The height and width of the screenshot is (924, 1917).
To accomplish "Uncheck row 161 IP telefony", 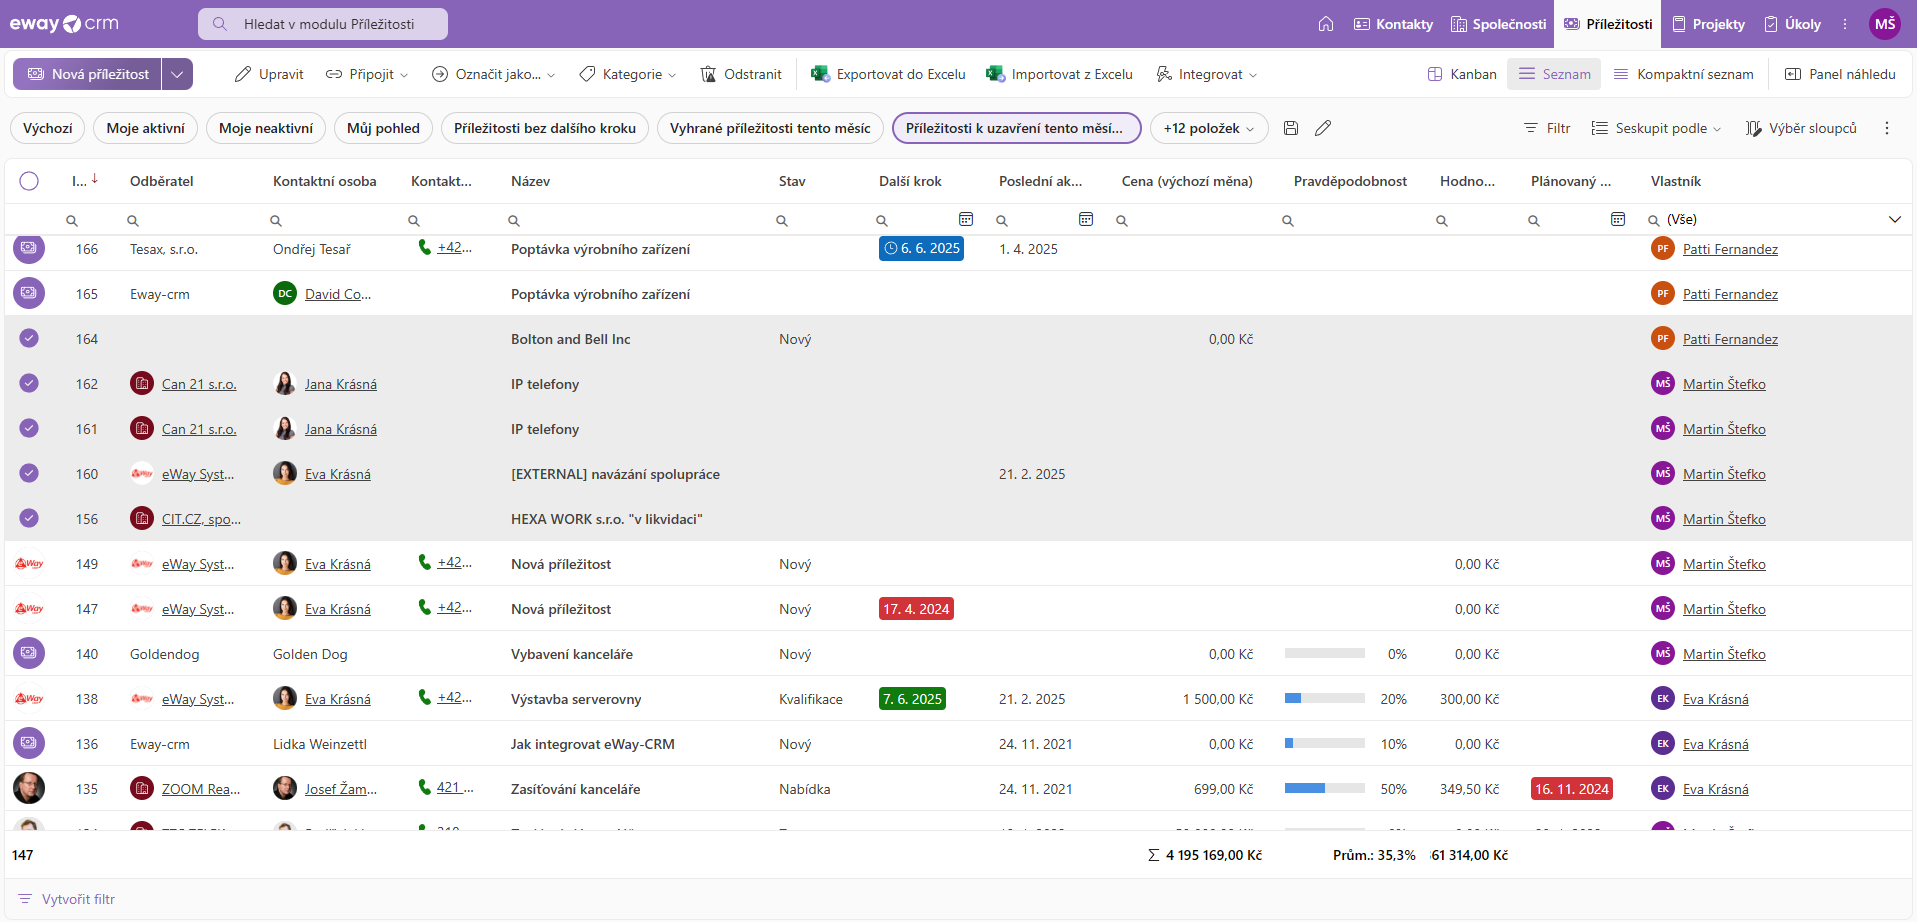I will 29,428.
